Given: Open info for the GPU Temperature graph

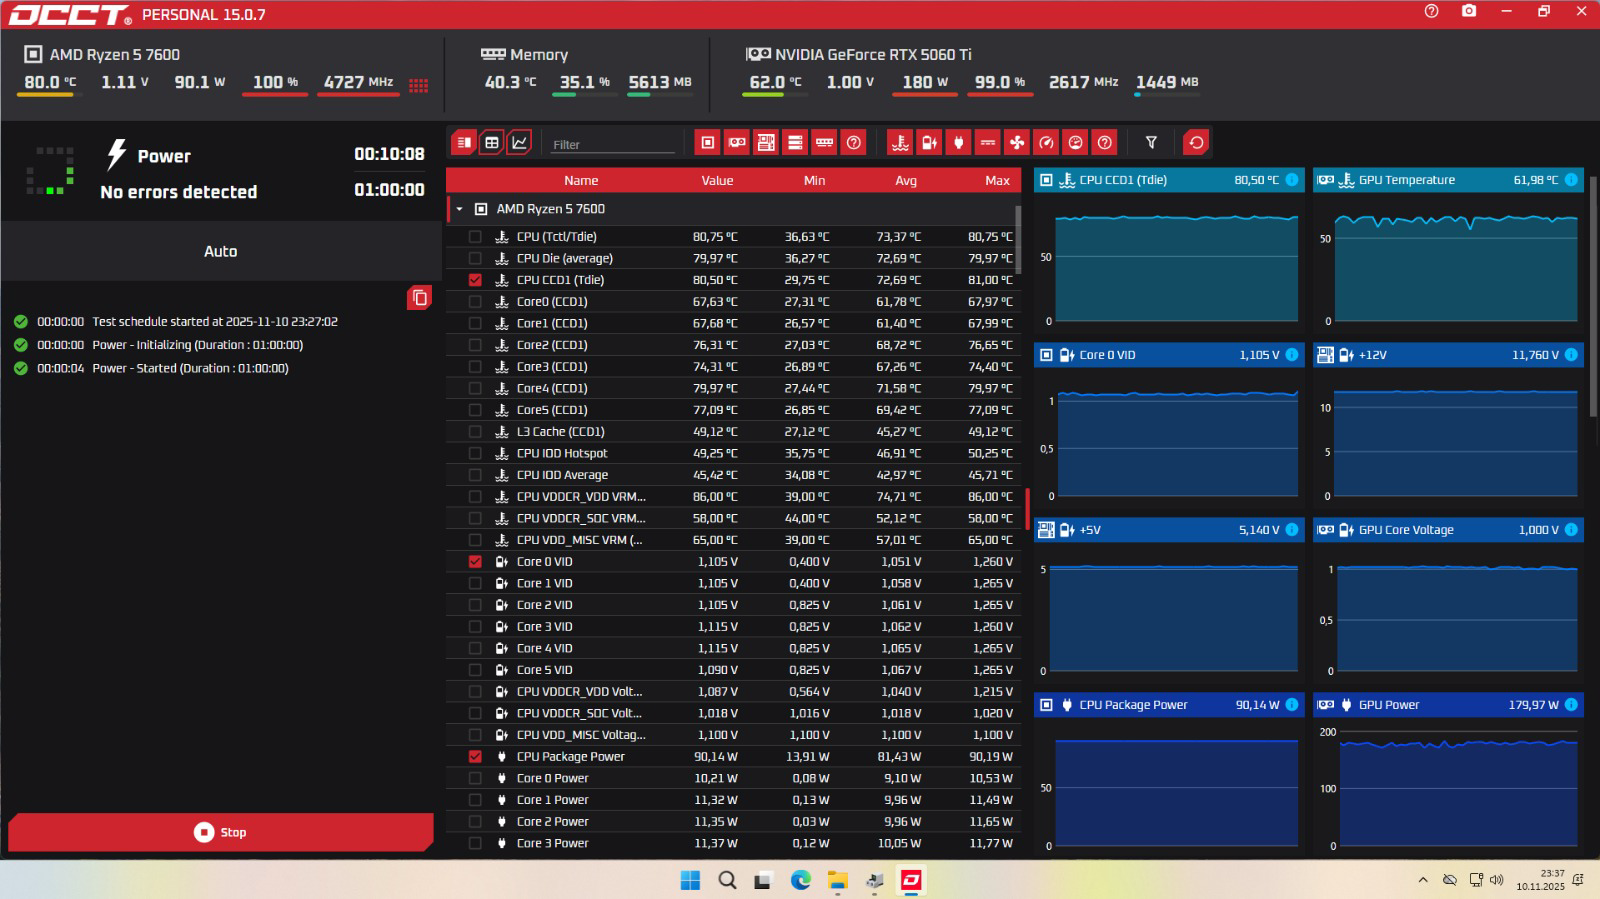Looking at the screenshot, I should [1571, 180].
